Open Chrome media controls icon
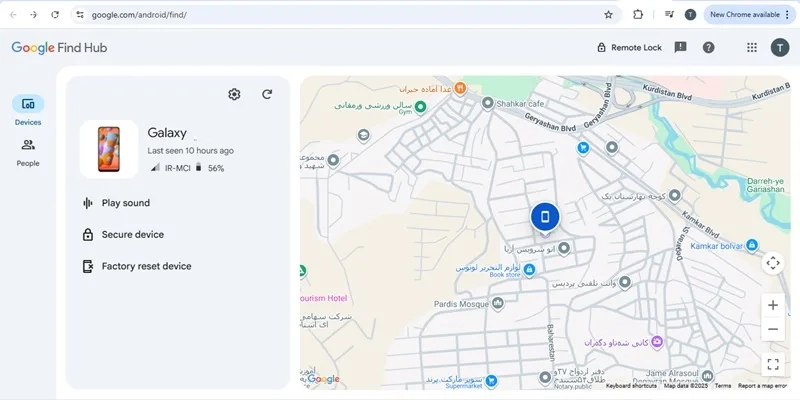The image size is (800, 400). (x=669, y=15)
